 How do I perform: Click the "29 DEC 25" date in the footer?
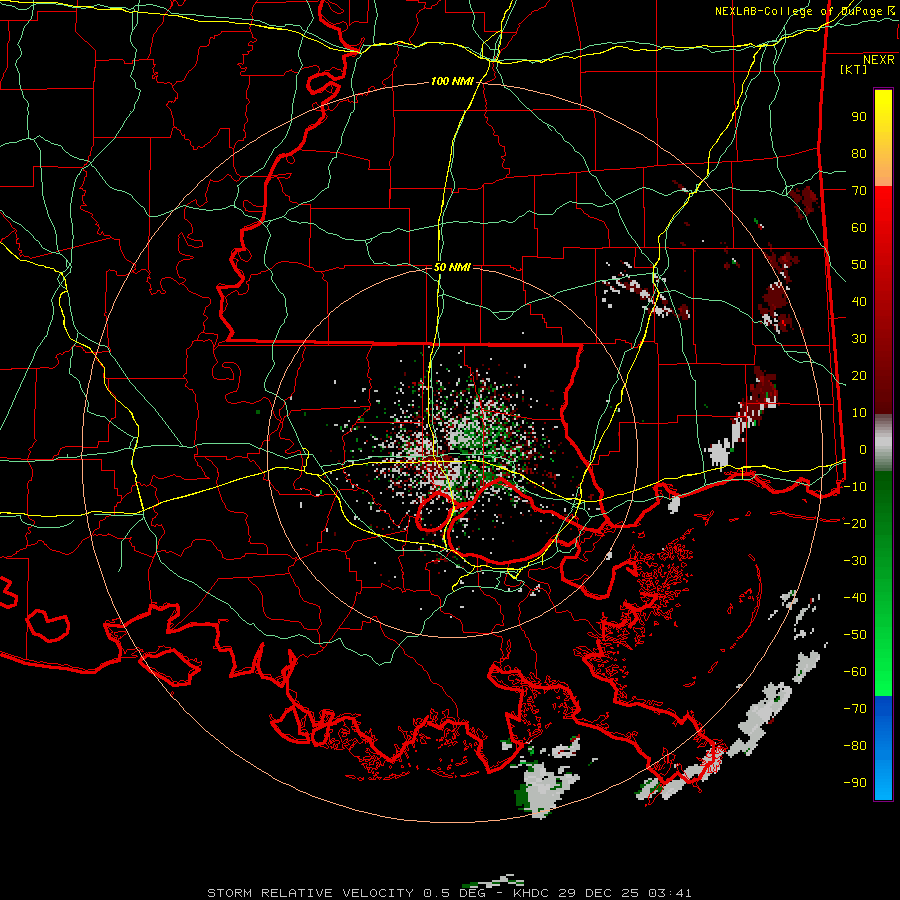(x=599, y=893)
